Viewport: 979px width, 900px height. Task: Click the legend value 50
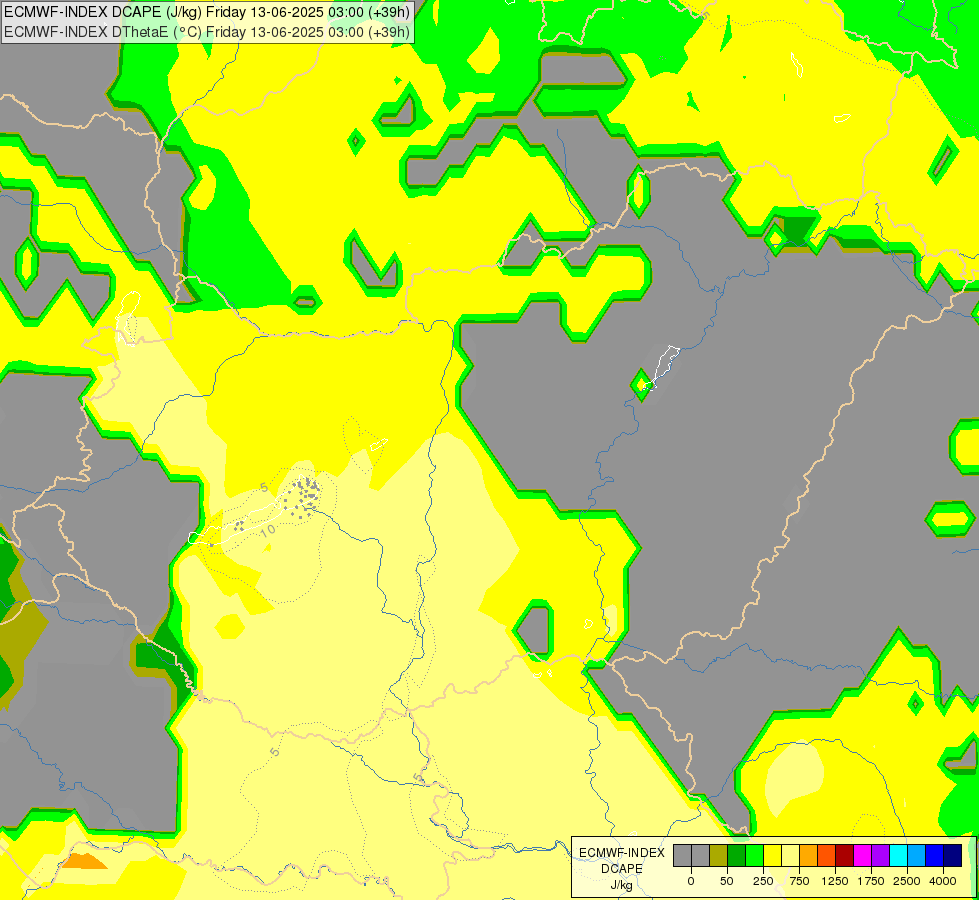(726, 881)
